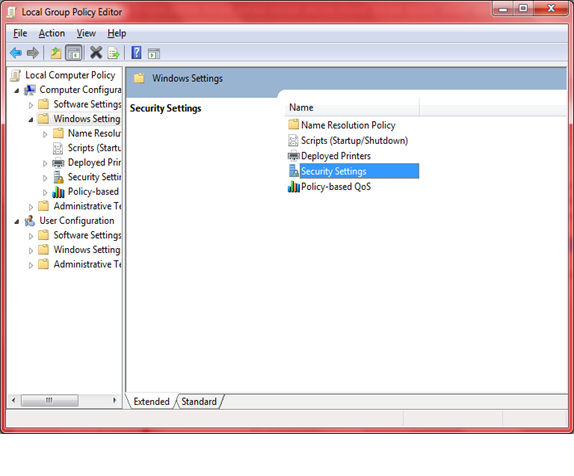Click Deployed Printers printer icon in tree
The width and height of the screenshot is (574, 476).
[x=58, y=163]
